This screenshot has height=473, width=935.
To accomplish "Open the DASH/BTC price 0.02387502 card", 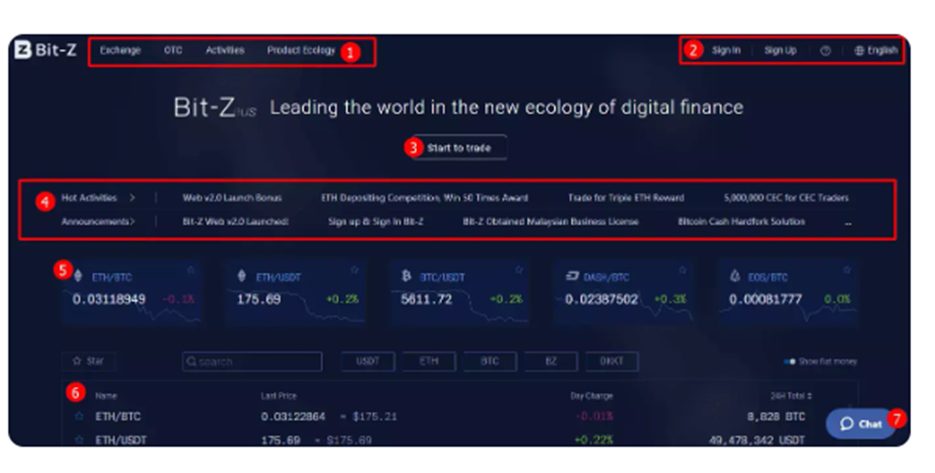I will (623, 292).
